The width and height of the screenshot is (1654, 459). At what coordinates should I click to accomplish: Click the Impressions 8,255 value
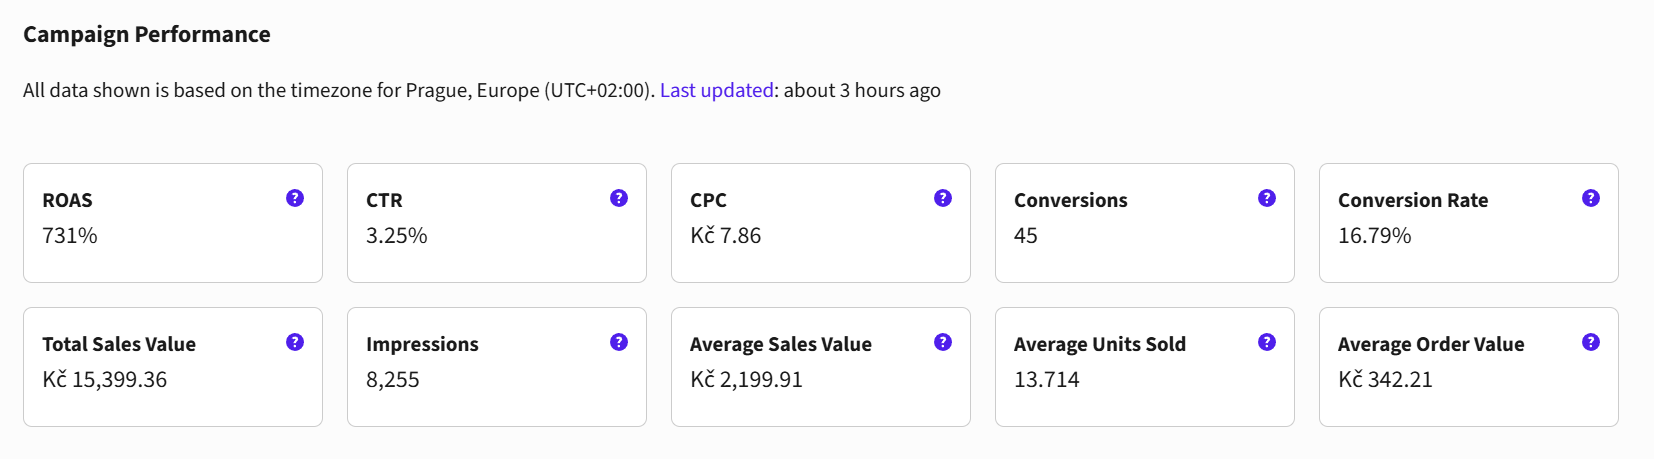(393, 380)
